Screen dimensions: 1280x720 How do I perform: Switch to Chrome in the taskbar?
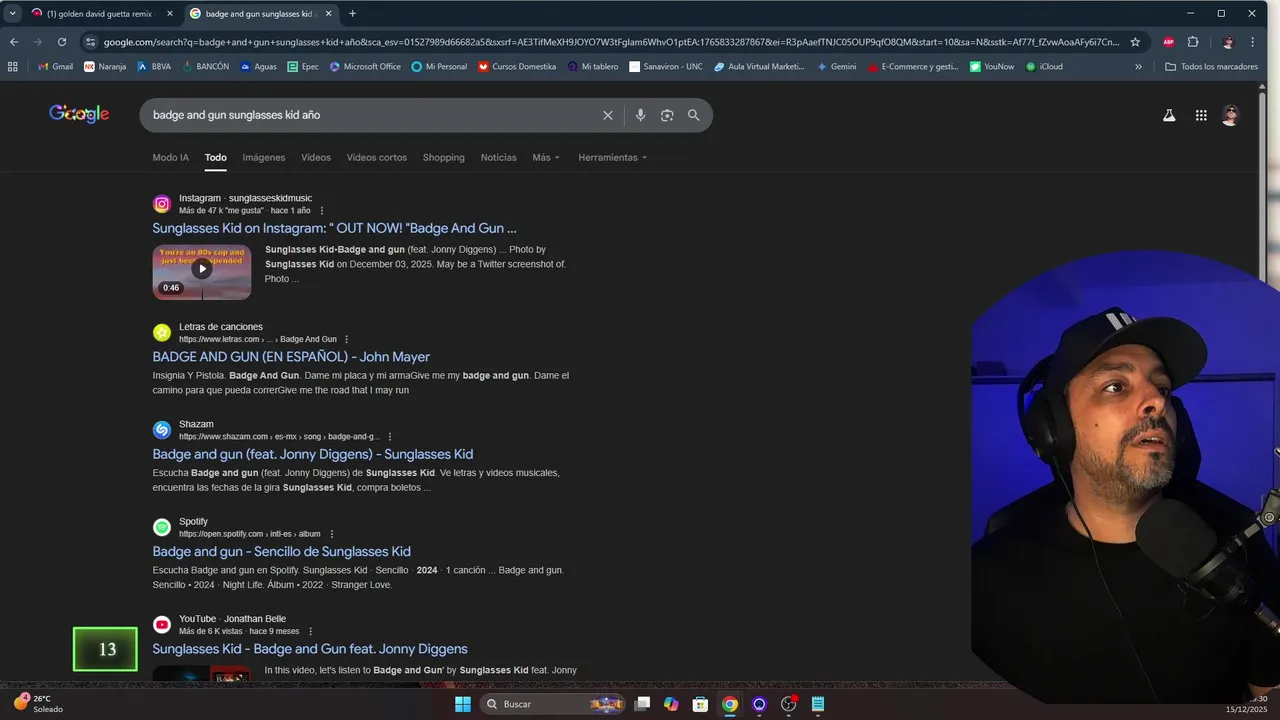[730, 704]
